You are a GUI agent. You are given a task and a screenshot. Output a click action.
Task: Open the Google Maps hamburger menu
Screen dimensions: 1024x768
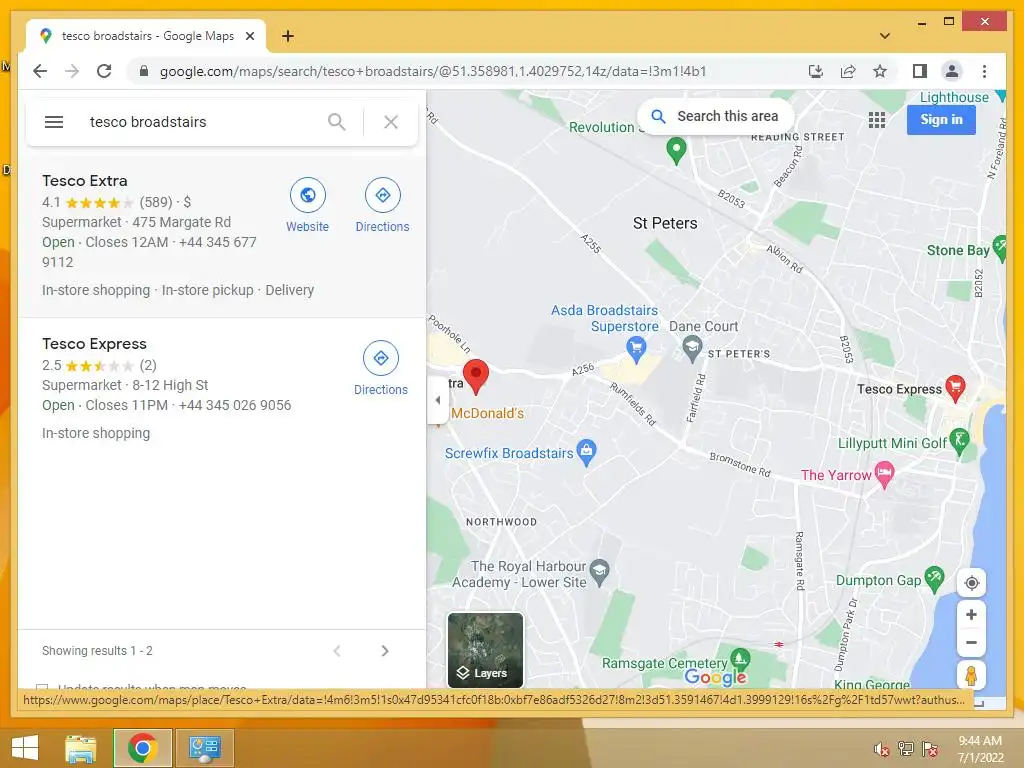pyautogui.click(x=54, y=122)
